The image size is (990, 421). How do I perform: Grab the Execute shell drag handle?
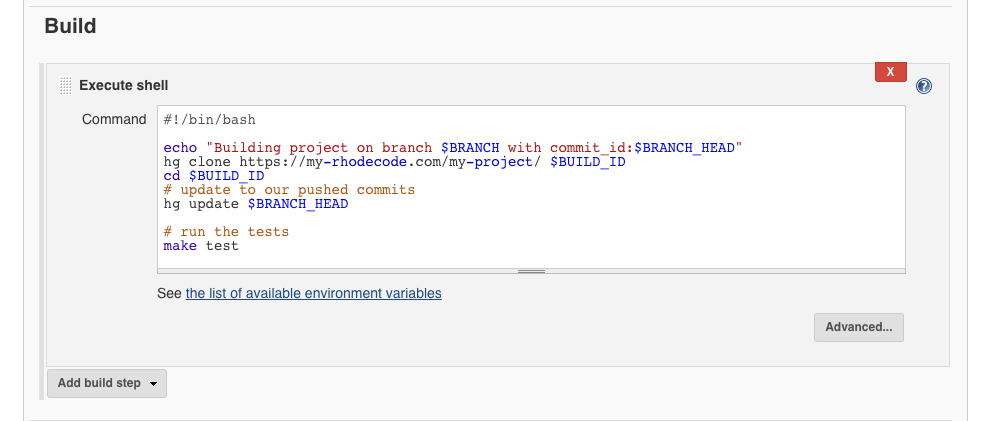[66, 86]
